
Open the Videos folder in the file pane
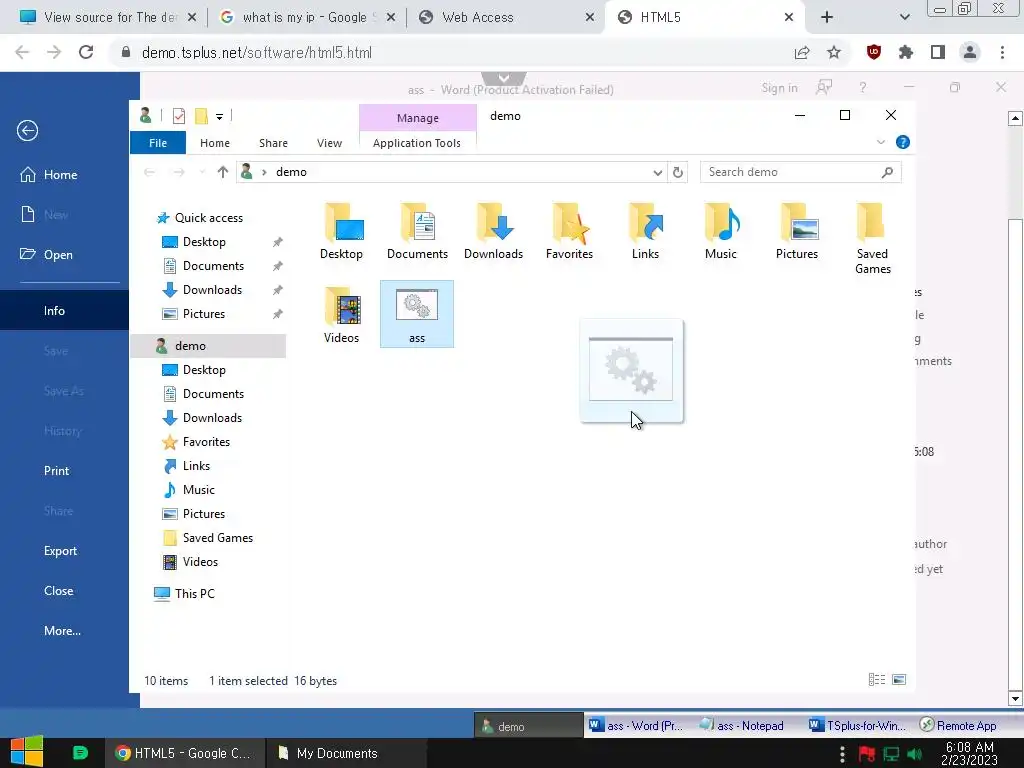point(341,315)
